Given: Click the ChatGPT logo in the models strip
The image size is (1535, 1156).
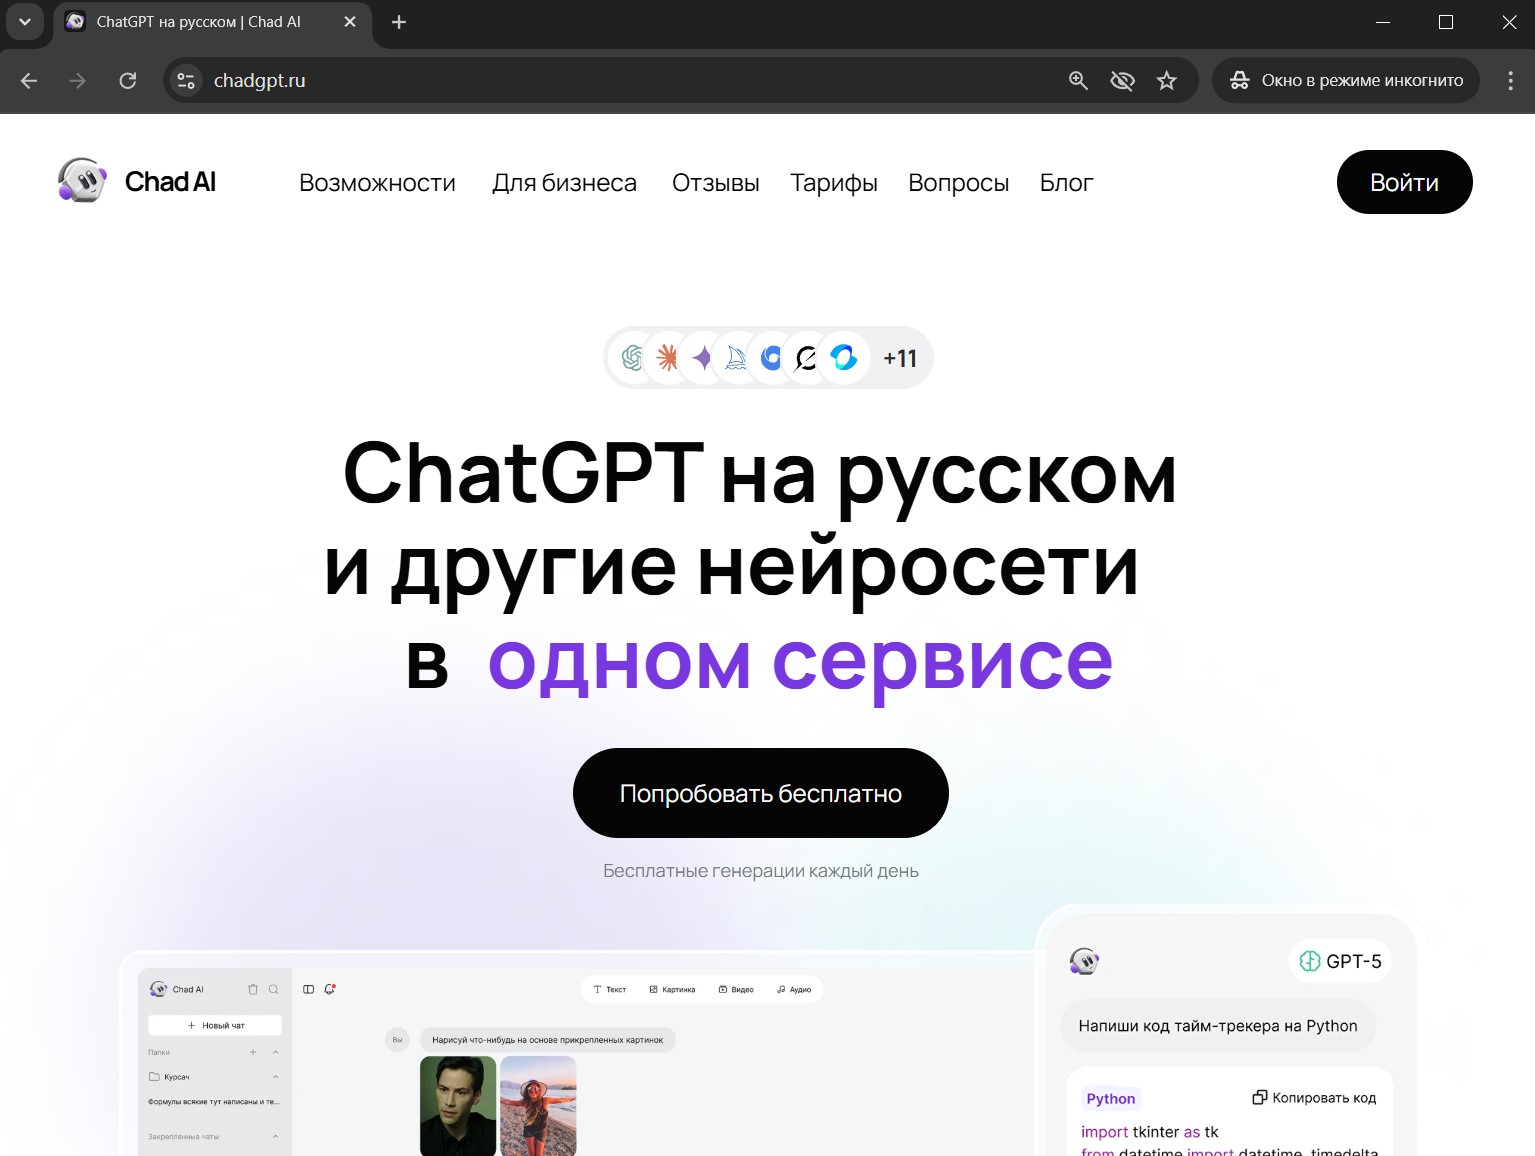Looking at the screenshot, I should [x=632, y=358].
